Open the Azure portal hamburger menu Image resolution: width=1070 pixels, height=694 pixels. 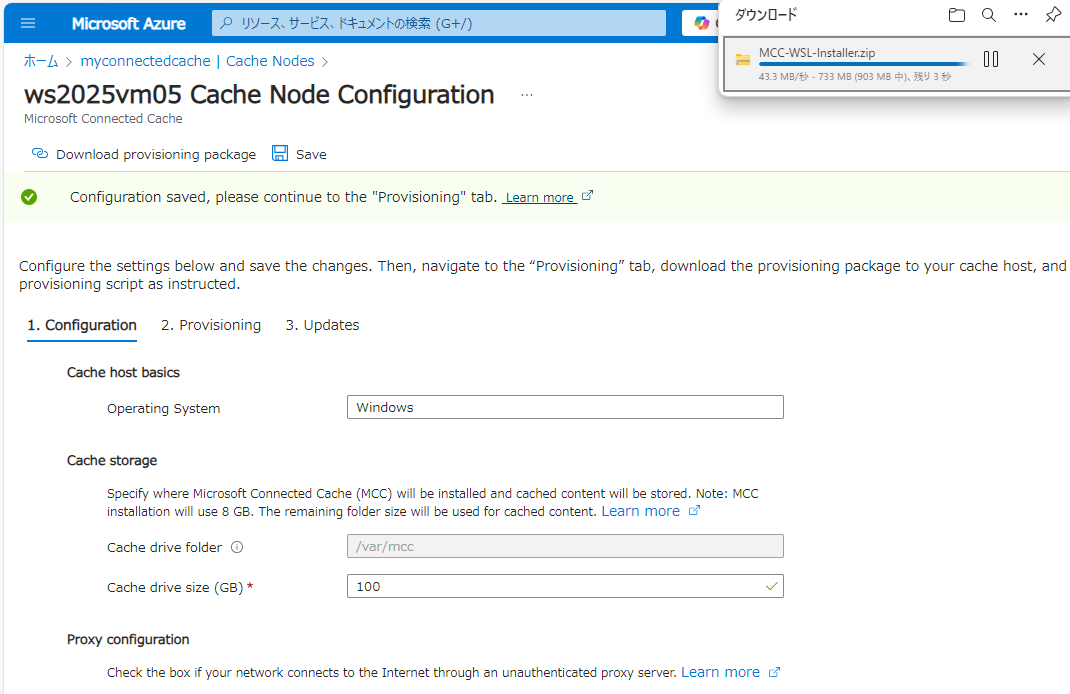click(x=27, y=23)
